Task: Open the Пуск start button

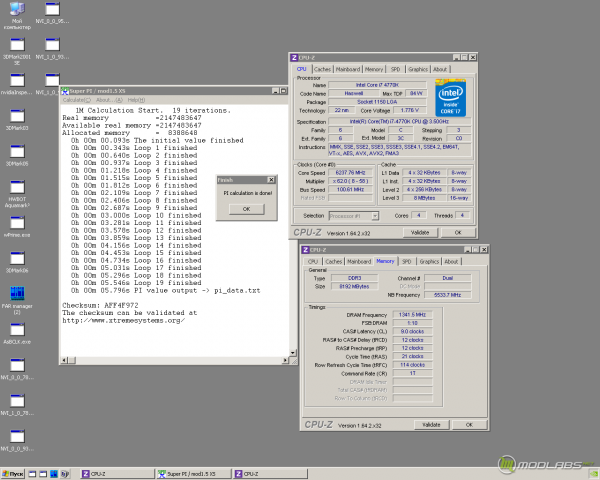Action: pyautogui.click(x=13, y=474)
